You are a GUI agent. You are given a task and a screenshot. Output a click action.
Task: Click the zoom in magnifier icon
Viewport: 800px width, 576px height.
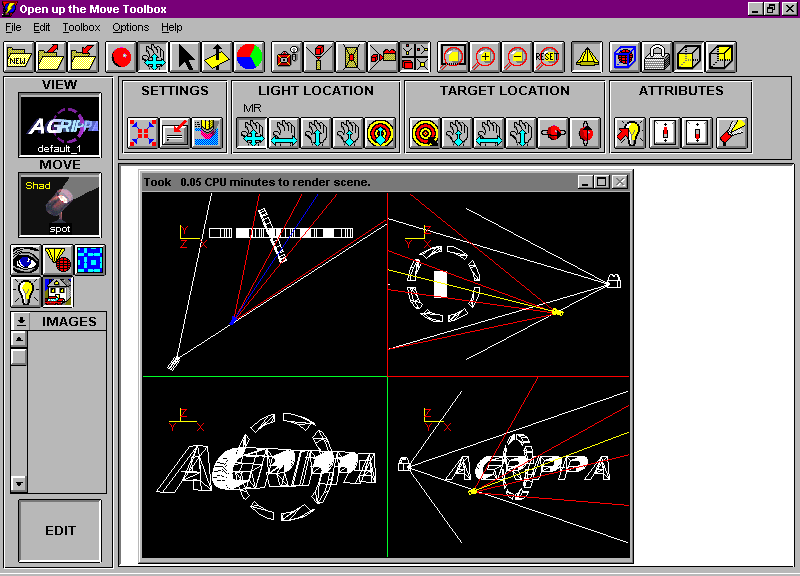click(x=485, y=57)
